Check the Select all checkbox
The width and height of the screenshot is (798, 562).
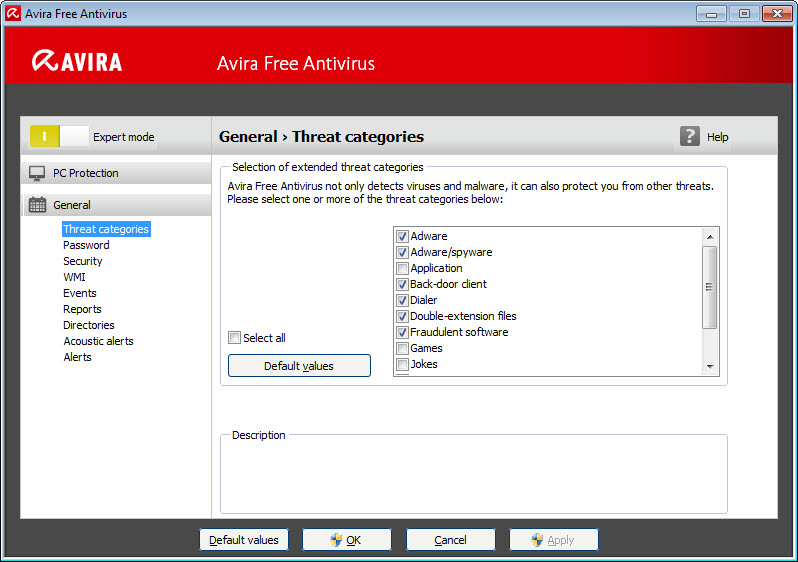[x=234, y=338]
